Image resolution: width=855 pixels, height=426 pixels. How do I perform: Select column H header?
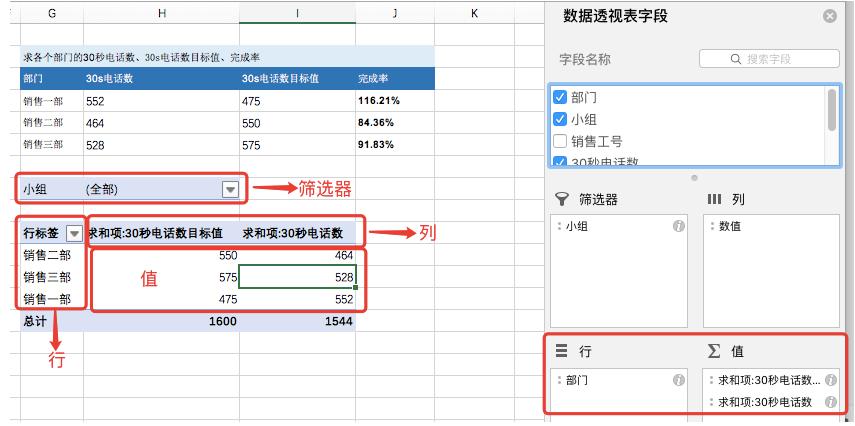tap(160, 12)
